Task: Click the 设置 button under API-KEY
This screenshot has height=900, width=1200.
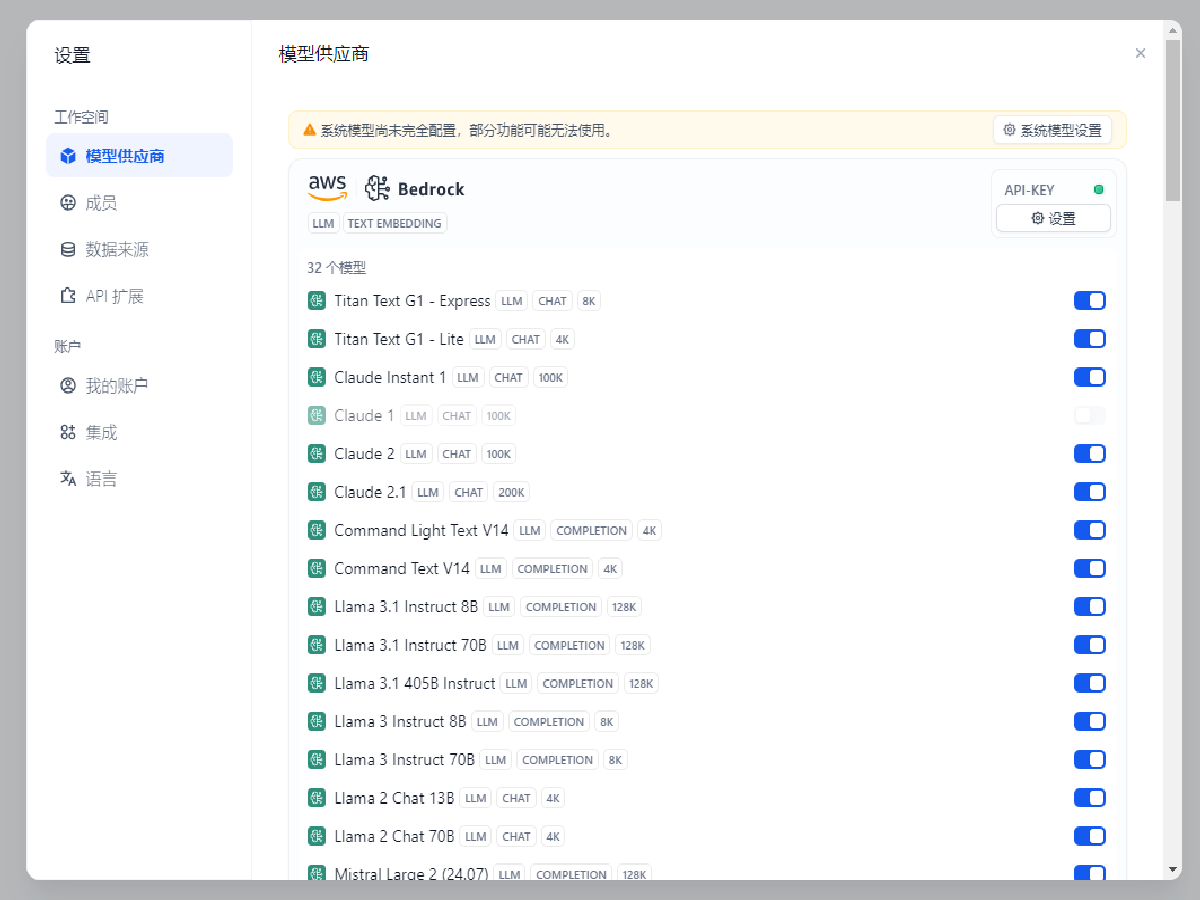Action: (1053, 218)
